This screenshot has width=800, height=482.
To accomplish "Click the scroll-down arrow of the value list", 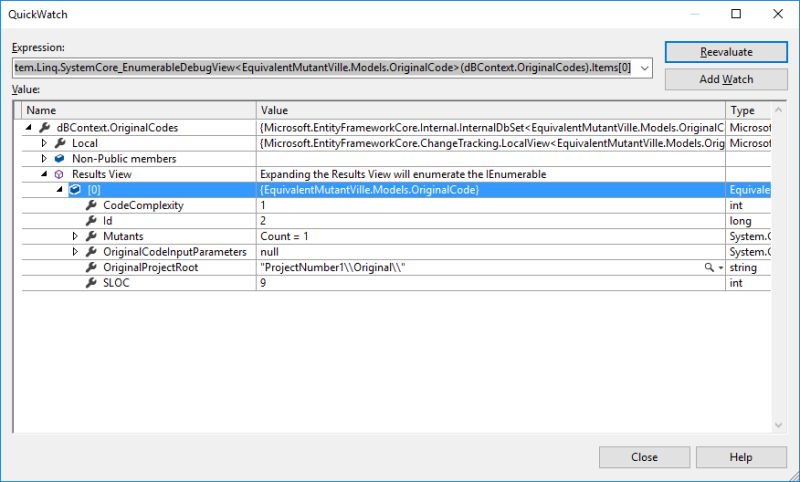I will [x=779, y=424].
